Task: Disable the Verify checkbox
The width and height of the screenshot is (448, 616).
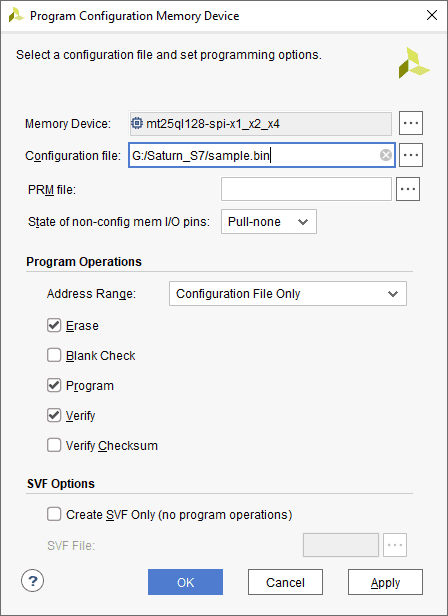Action: (54, 415)
